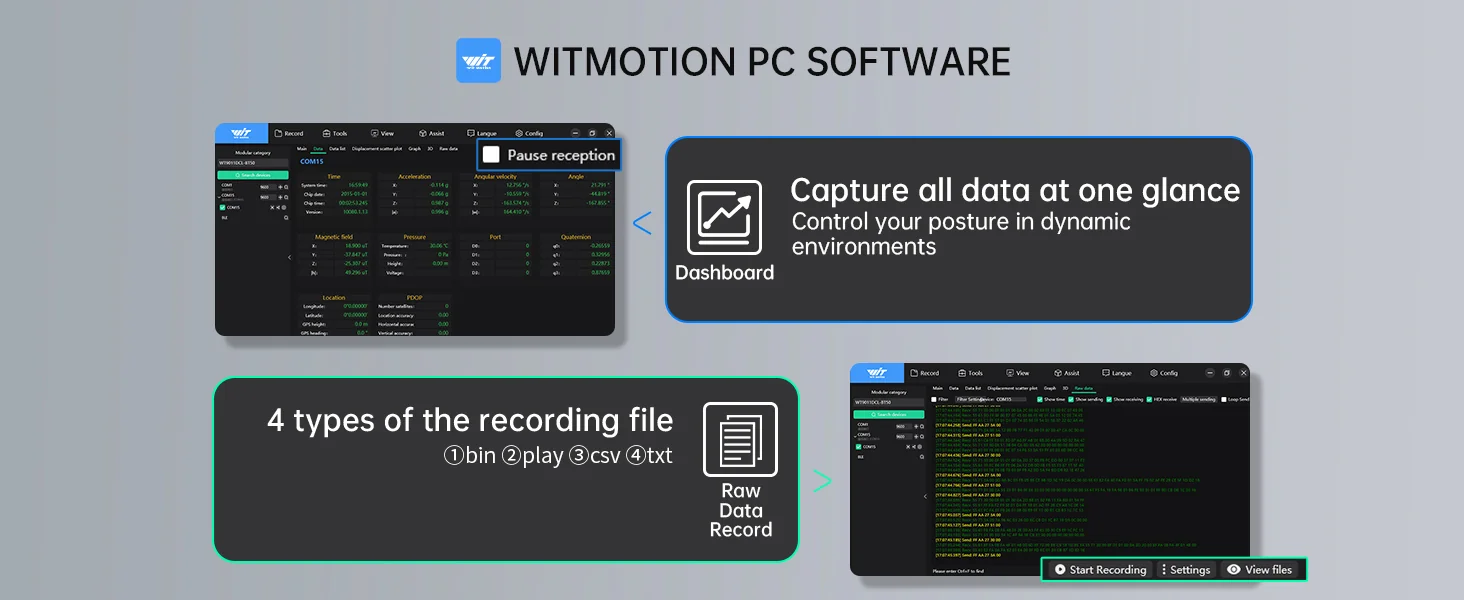This screenshot has height=600, width=1464.
Task: Open Tools menu in raw data window
Action: 970,373
